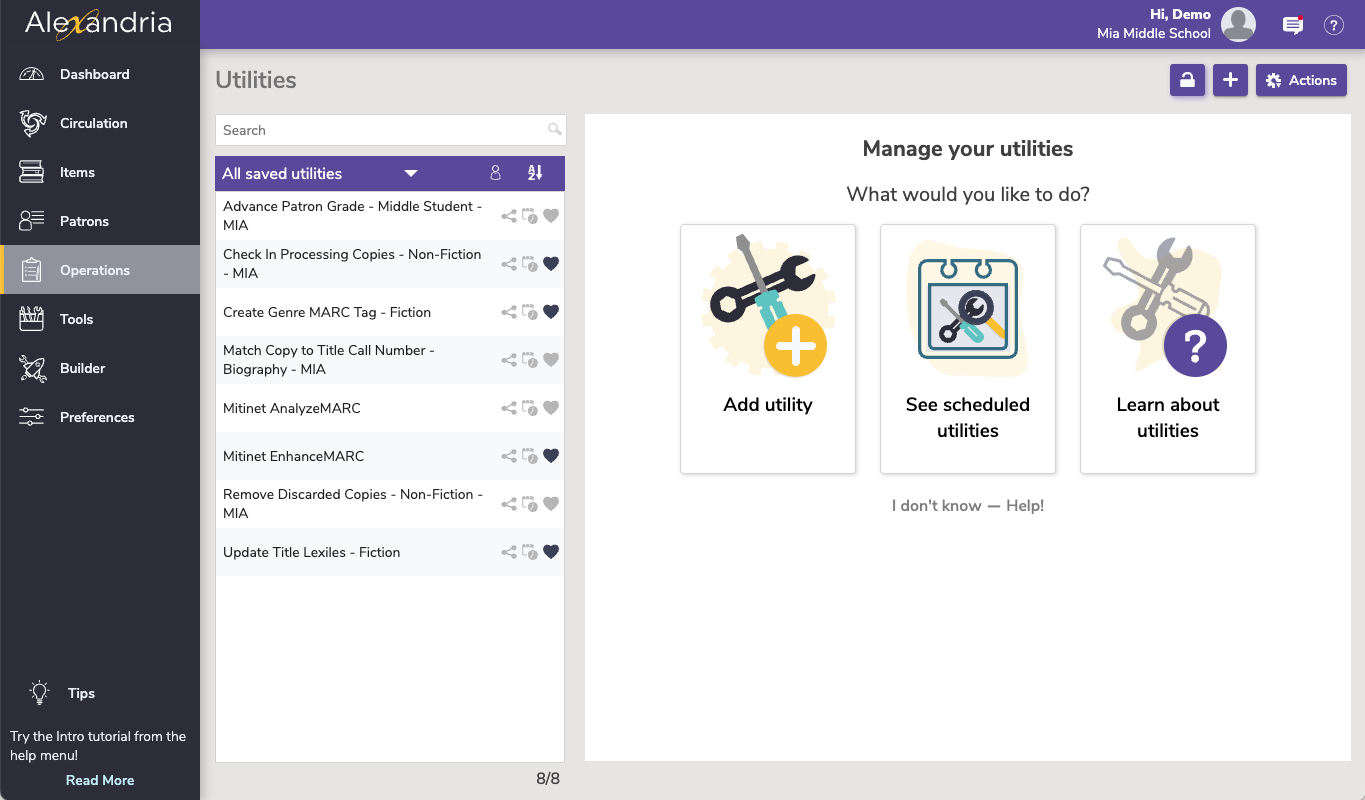Open the Items module
This screenshot has width=1365, height=800.
click(x=75, y=172)
